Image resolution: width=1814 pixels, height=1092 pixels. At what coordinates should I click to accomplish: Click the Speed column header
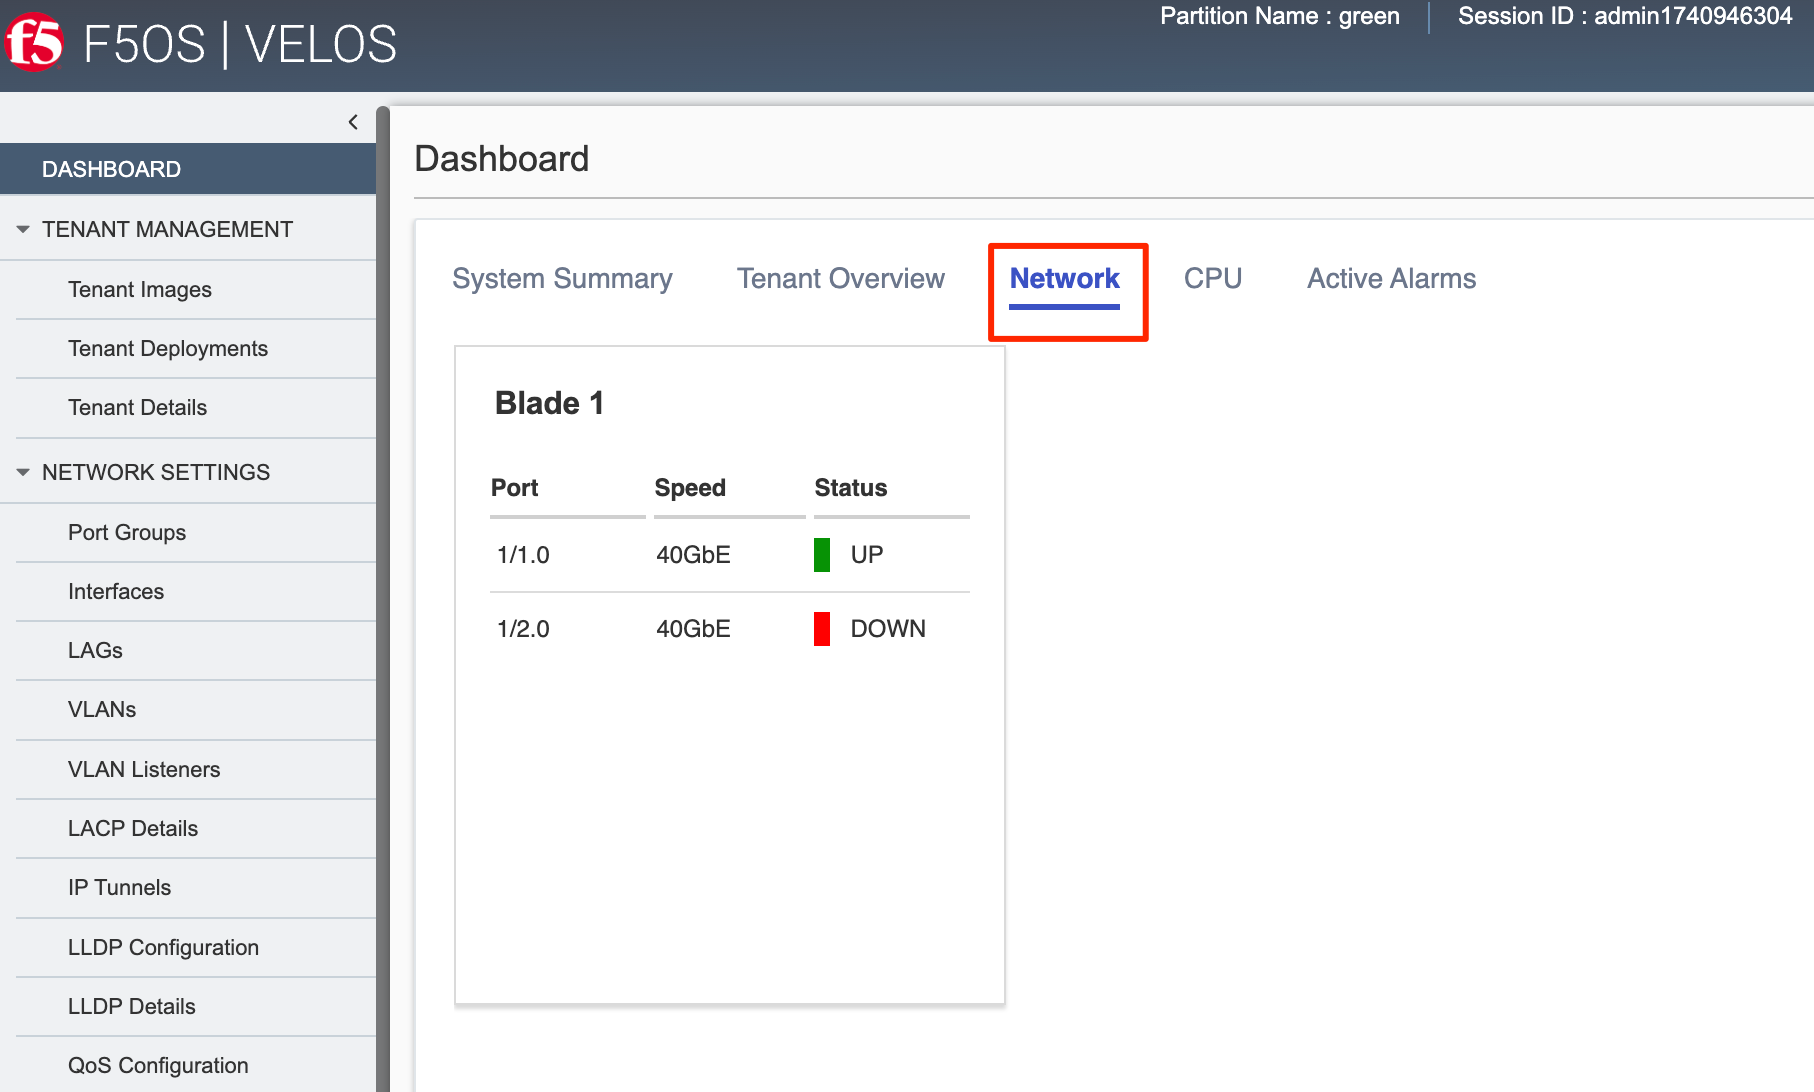tap(690, 488)
